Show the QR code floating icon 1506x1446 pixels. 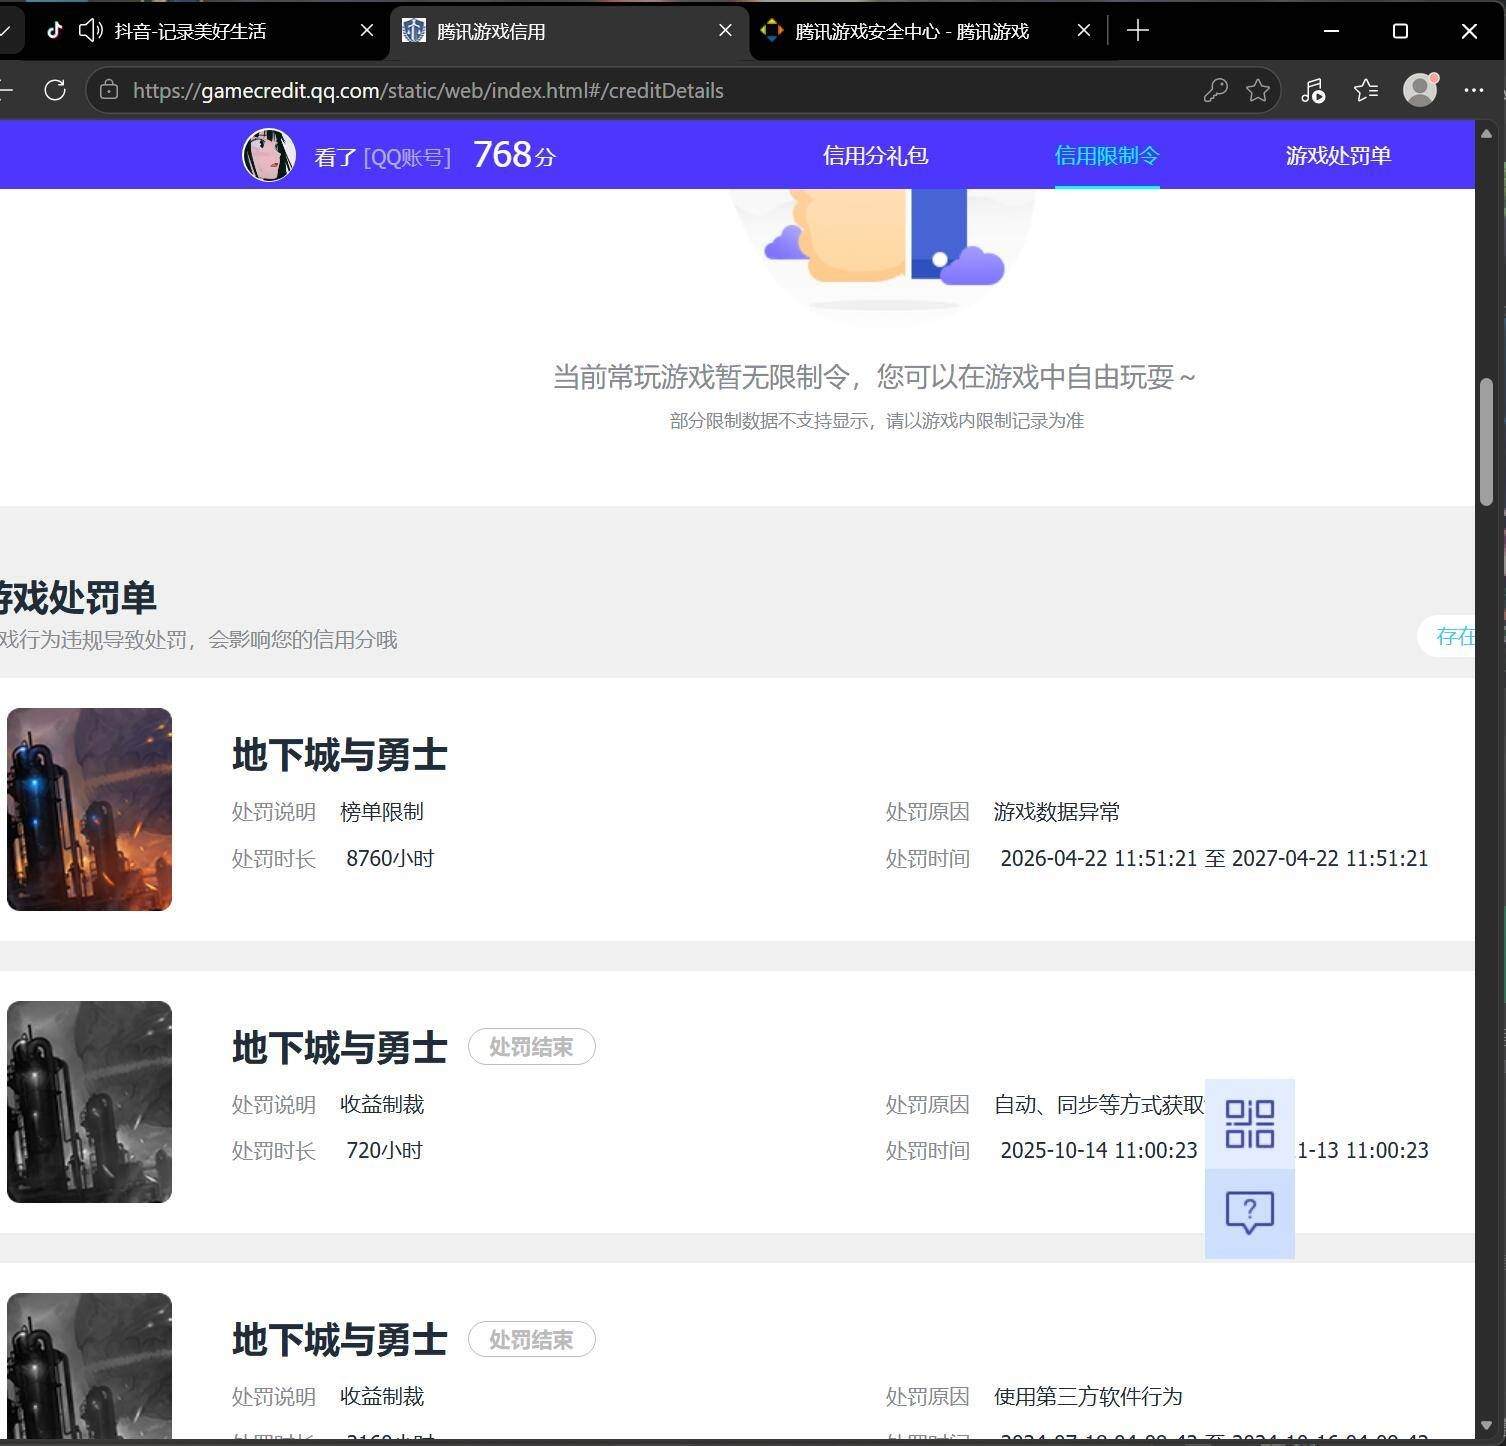[1250, 1124]
